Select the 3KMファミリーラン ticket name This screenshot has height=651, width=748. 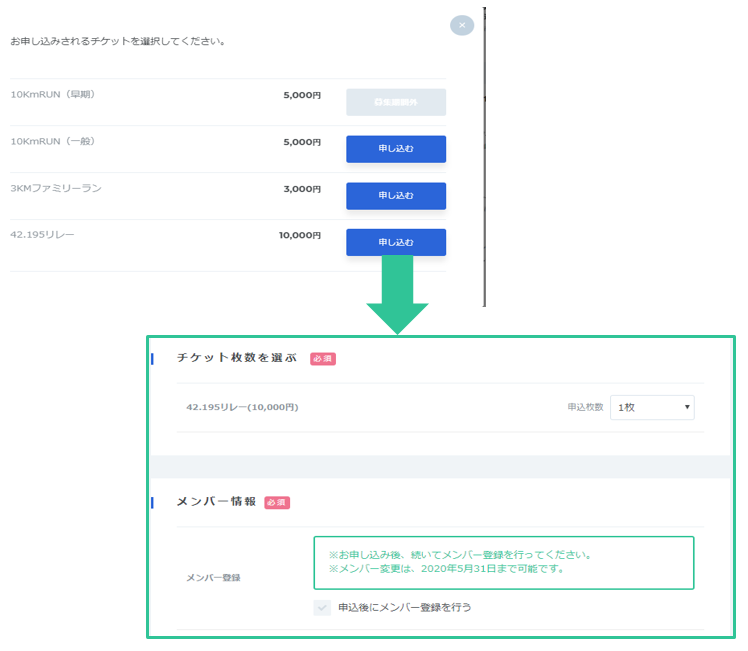56,188
